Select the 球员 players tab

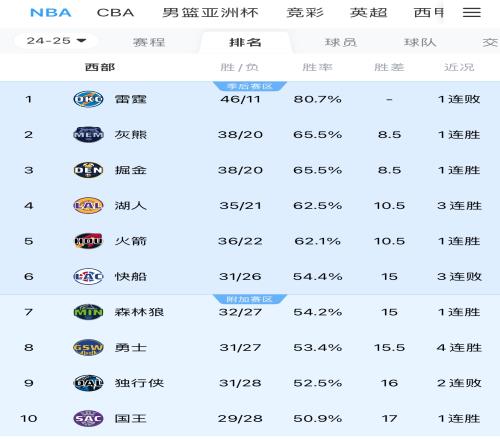340,42
